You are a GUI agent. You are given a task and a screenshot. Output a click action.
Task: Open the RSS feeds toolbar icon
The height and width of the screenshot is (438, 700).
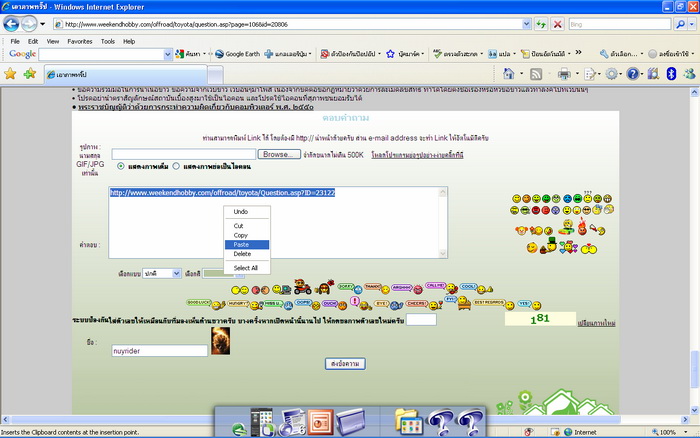point(536,74)
